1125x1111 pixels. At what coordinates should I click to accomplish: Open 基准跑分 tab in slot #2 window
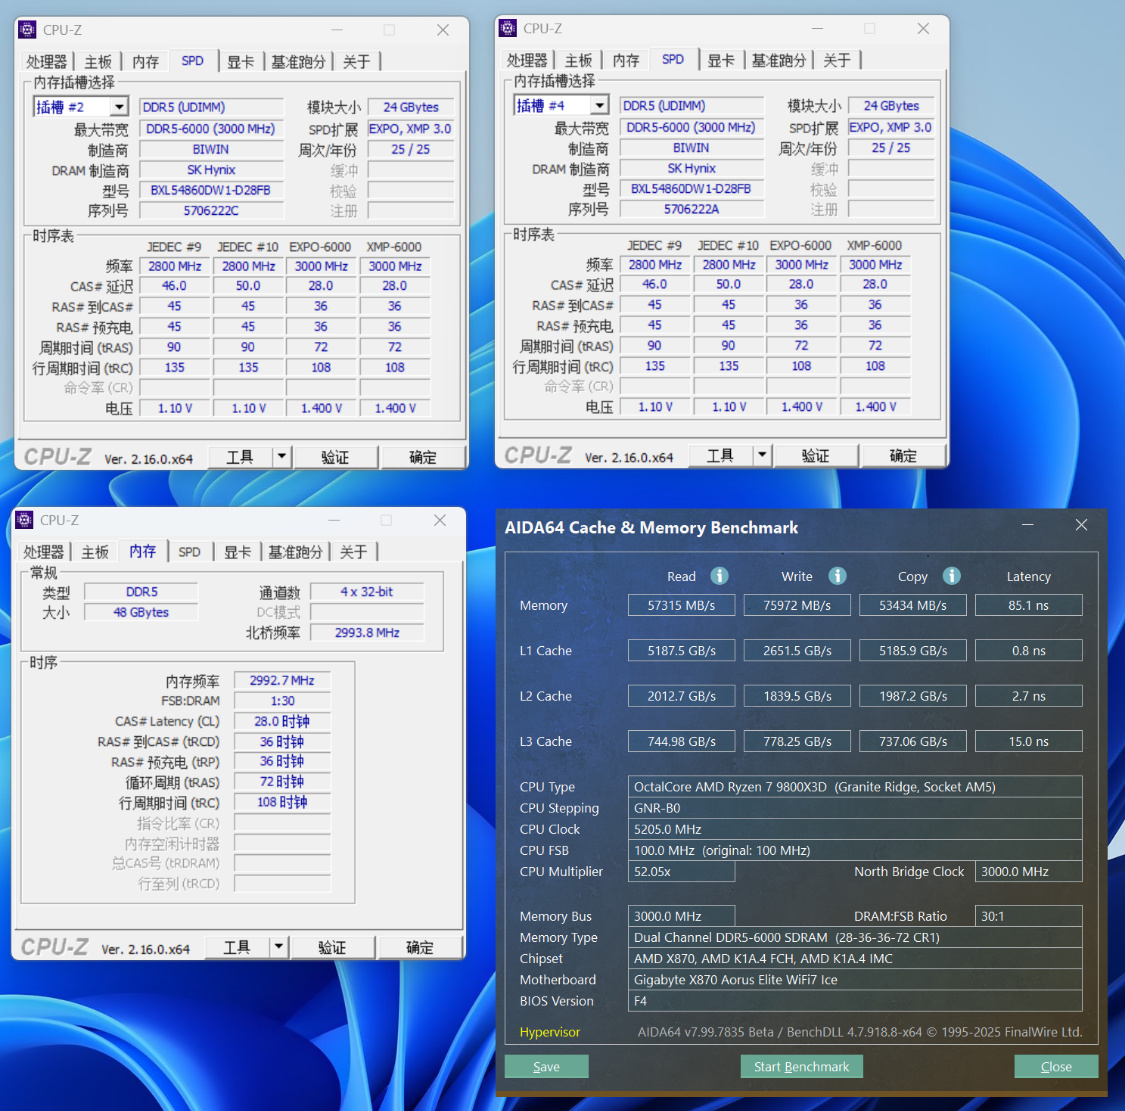pyautogui.click(x=298, y=62)
